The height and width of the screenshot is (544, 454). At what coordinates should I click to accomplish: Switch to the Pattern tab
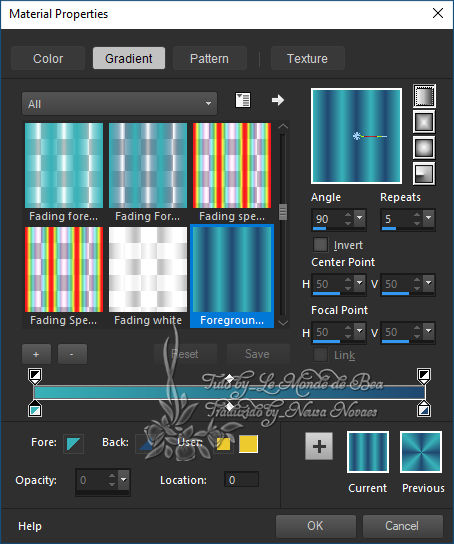click(x=209, y=58)
